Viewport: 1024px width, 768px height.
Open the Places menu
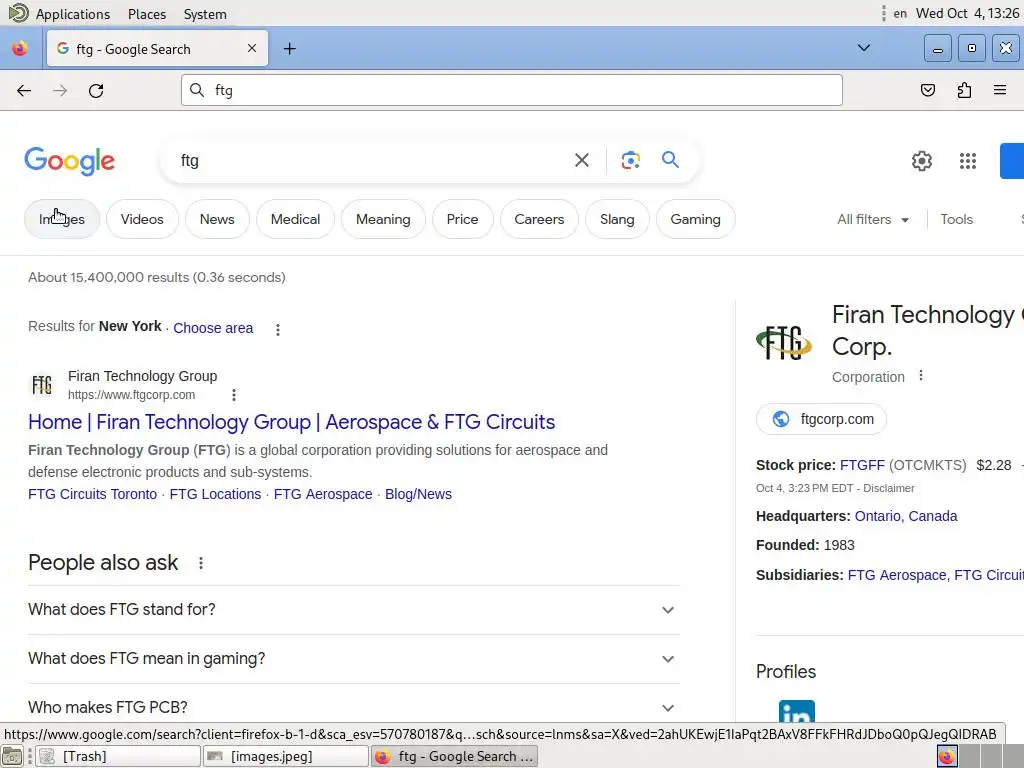(147, 14)
